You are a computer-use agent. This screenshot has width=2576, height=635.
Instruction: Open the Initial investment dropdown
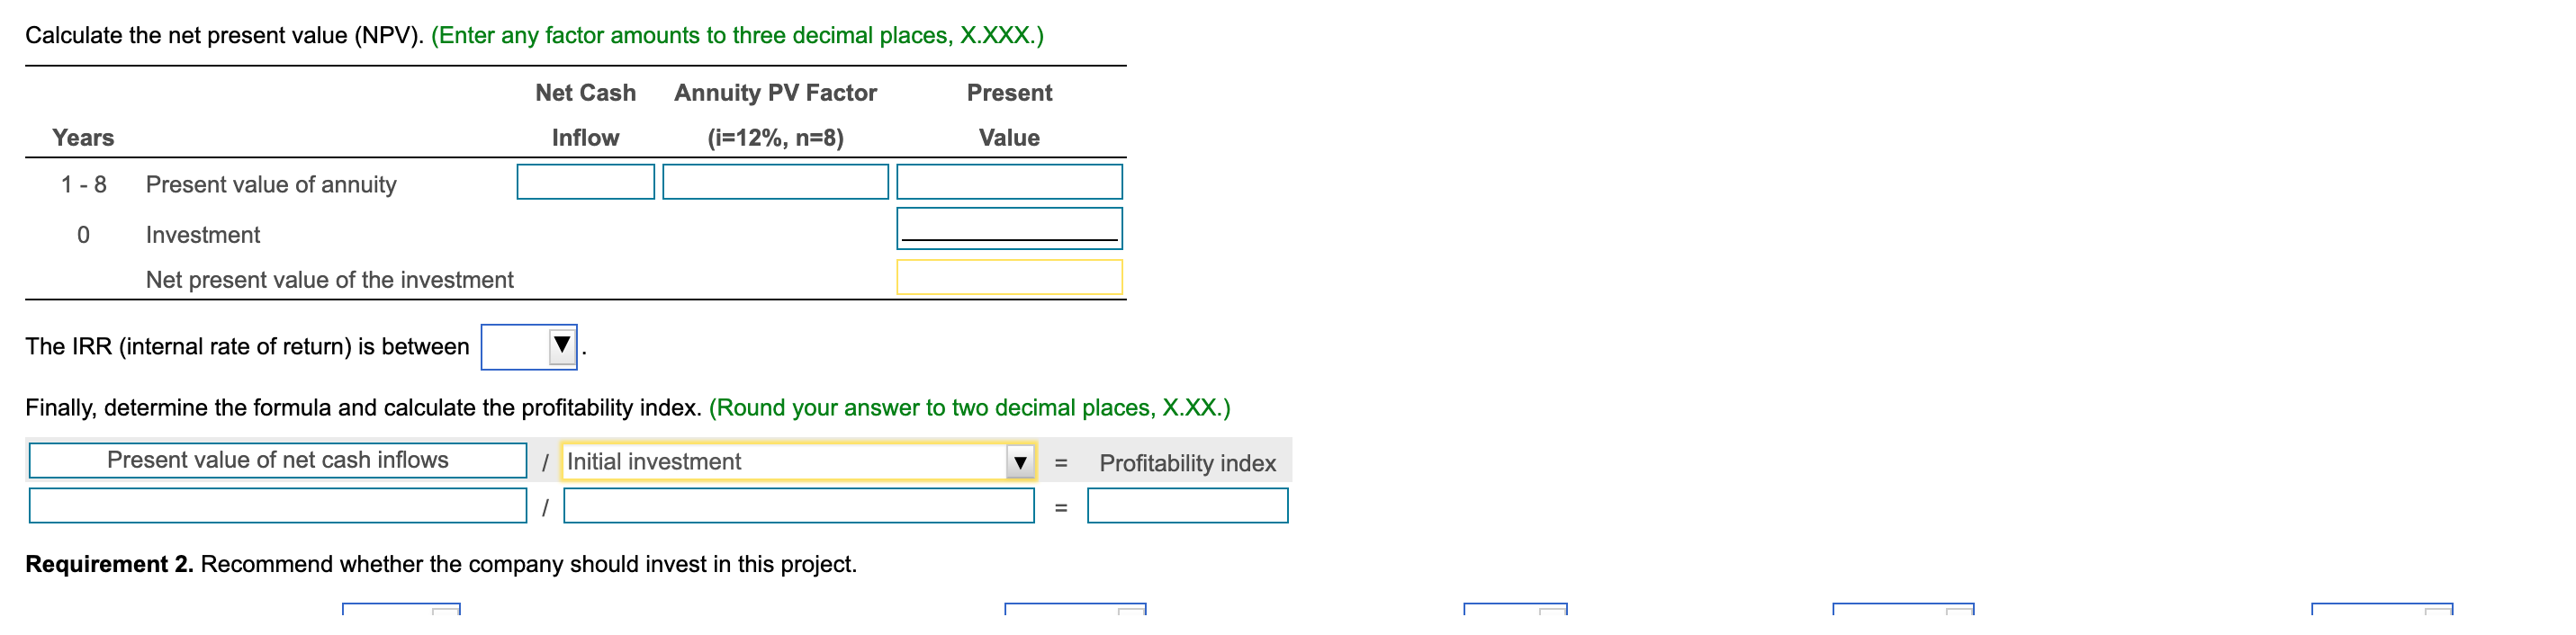pos(795,462)
